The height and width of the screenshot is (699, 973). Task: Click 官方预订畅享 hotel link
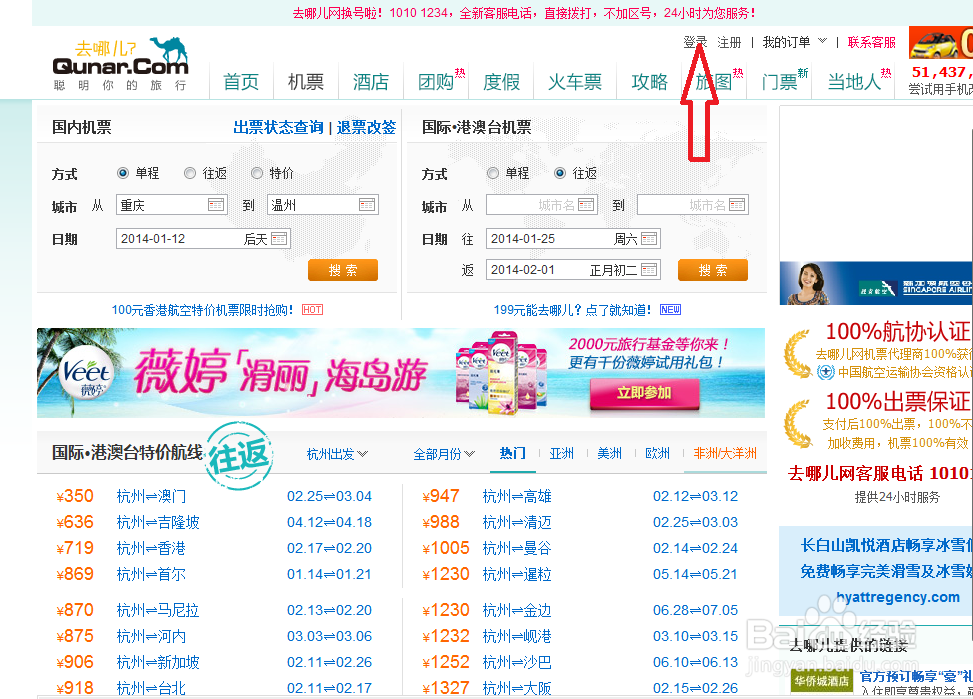[916, 676]
